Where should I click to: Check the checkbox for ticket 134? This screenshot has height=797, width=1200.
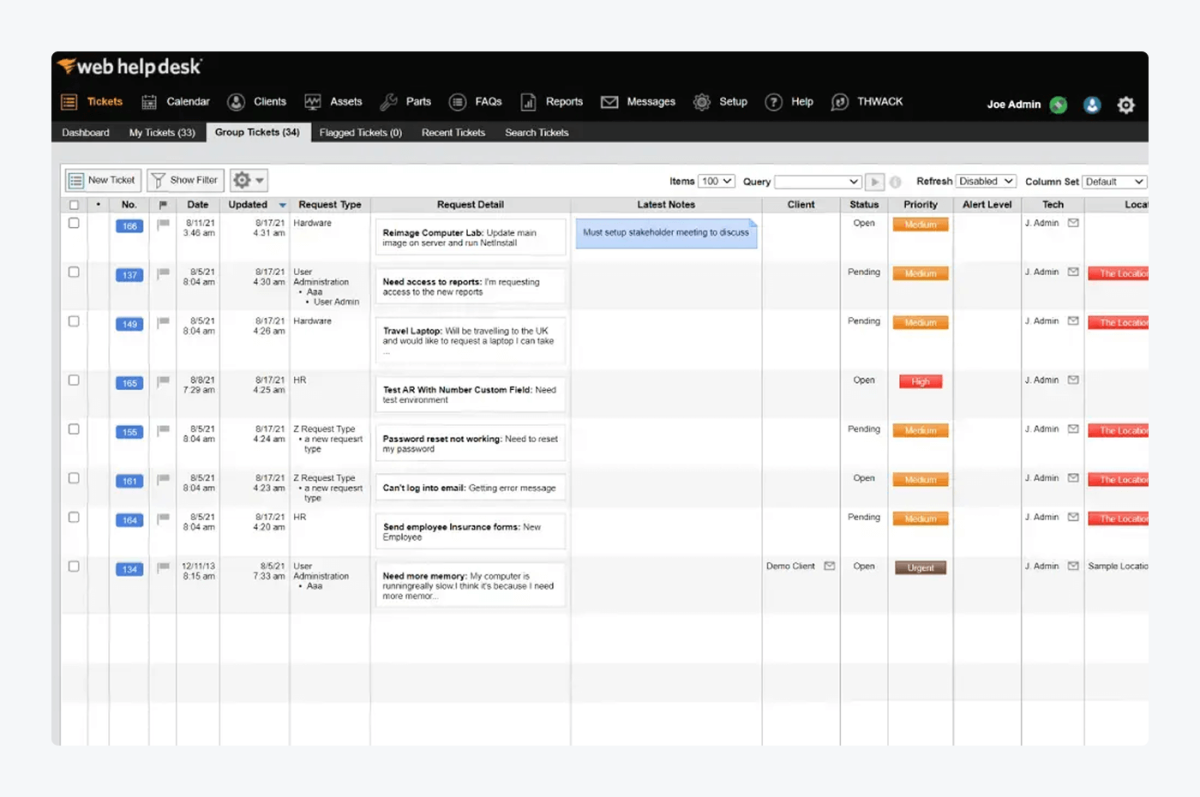click(74, 566)
